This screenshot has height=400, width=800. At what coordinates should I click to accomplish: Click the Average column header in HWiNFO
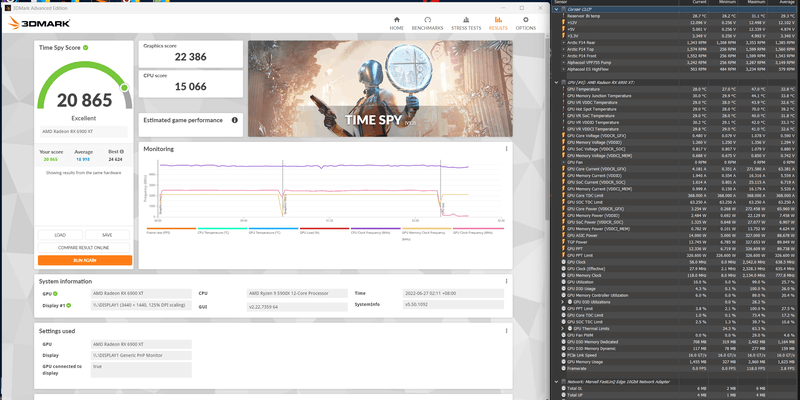(786, 3)
